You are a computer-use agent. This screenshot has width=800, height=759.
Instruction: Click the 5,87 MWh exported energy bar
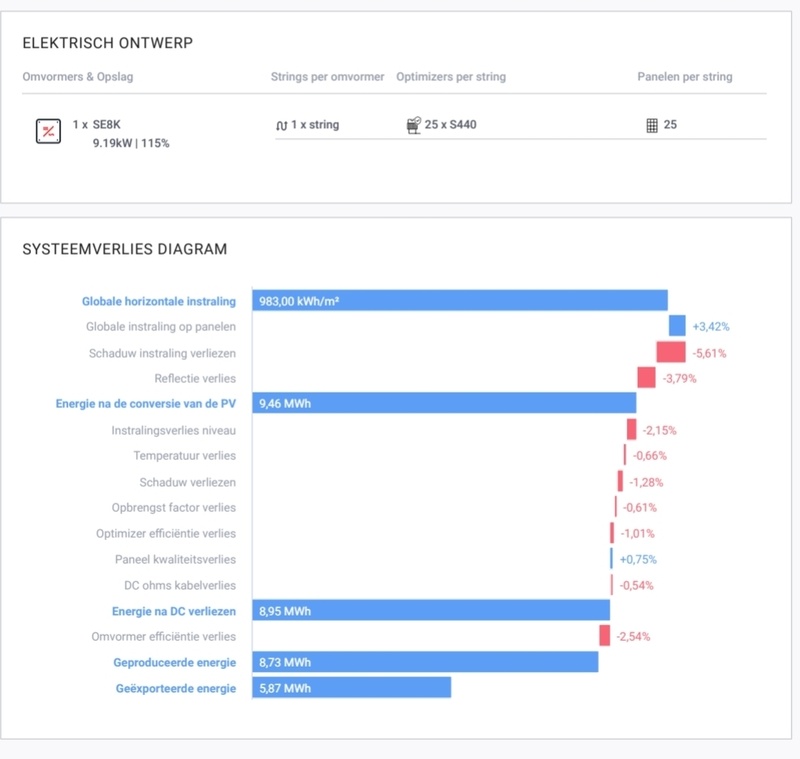coord(351,688)
